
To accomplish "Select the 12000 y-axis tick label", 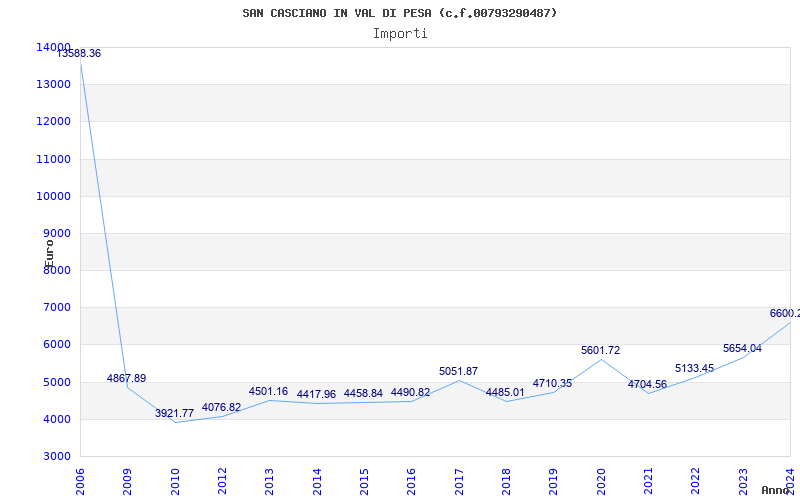I will [x=54, y=121].
